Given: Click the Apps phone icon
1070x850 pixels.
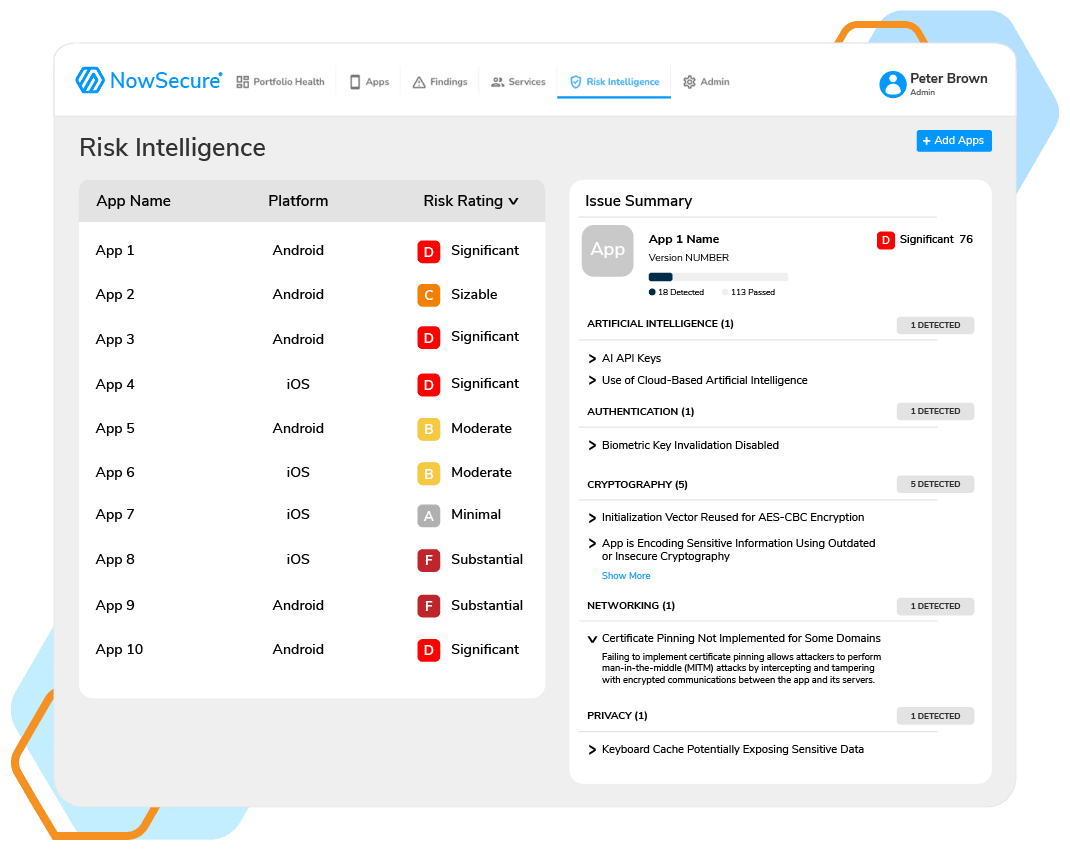Looking at the screenshot, I should tap(355, 82).
